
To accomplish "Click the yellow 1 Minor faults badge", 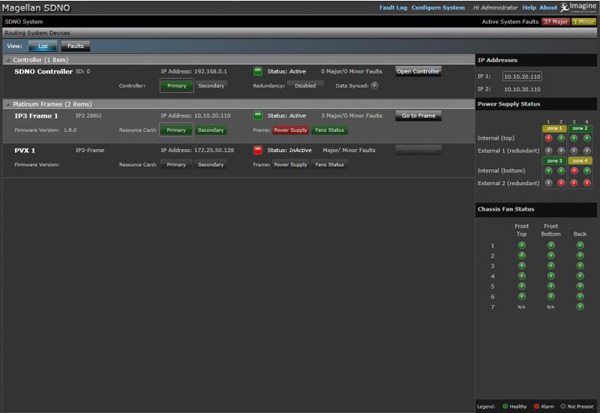I will tap(584, 22).
